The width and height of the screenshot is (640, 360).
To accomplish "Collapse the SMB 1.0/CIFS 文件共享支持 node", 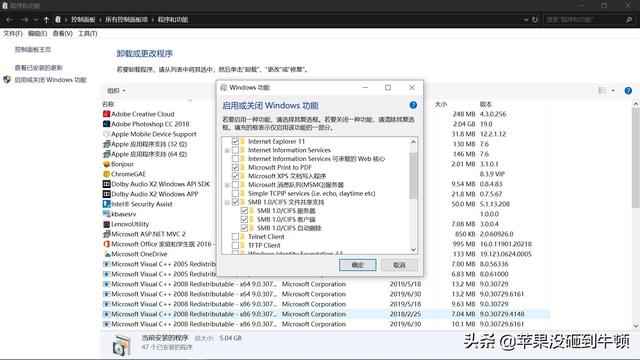I will pos(227,202).
